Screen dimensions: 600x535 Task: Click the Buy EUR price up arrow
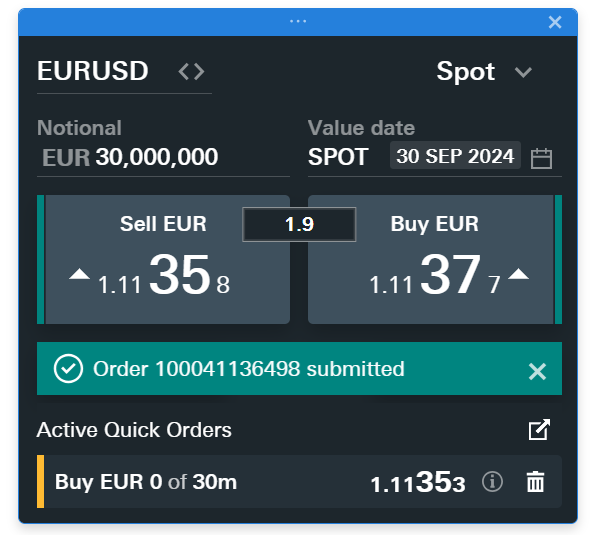point(518,275)
